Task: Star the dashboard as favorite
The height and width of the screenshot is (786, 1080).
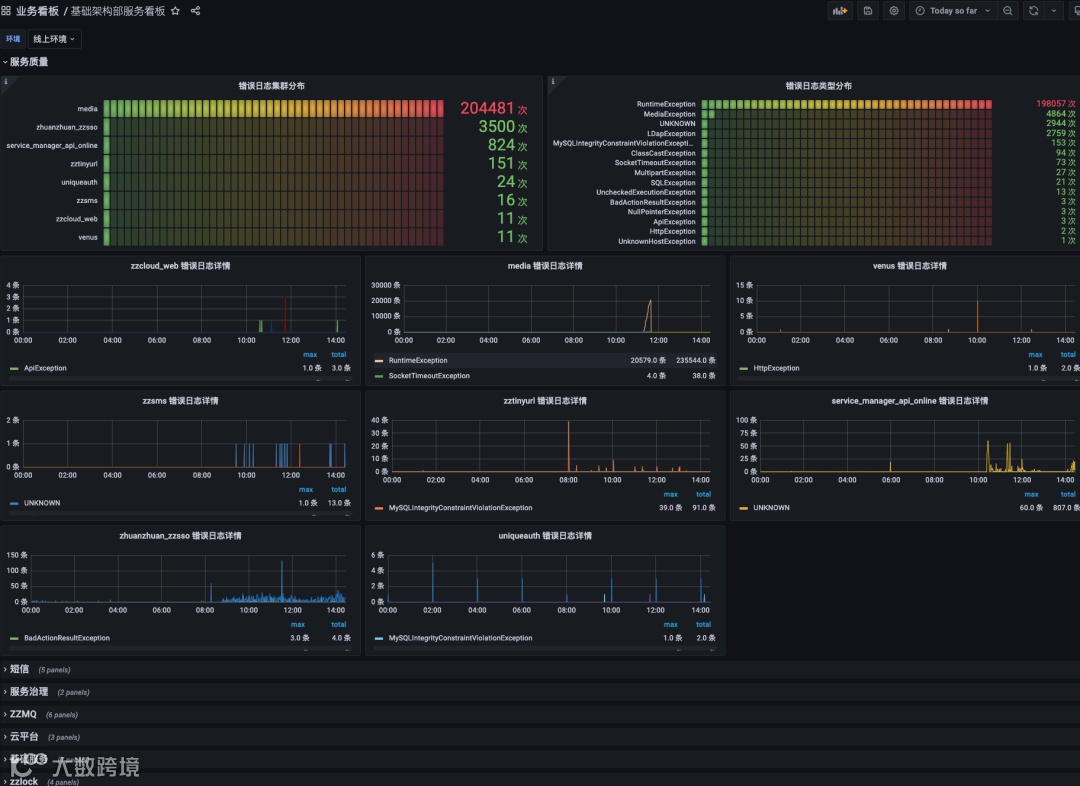Action: tap(176, 11)
